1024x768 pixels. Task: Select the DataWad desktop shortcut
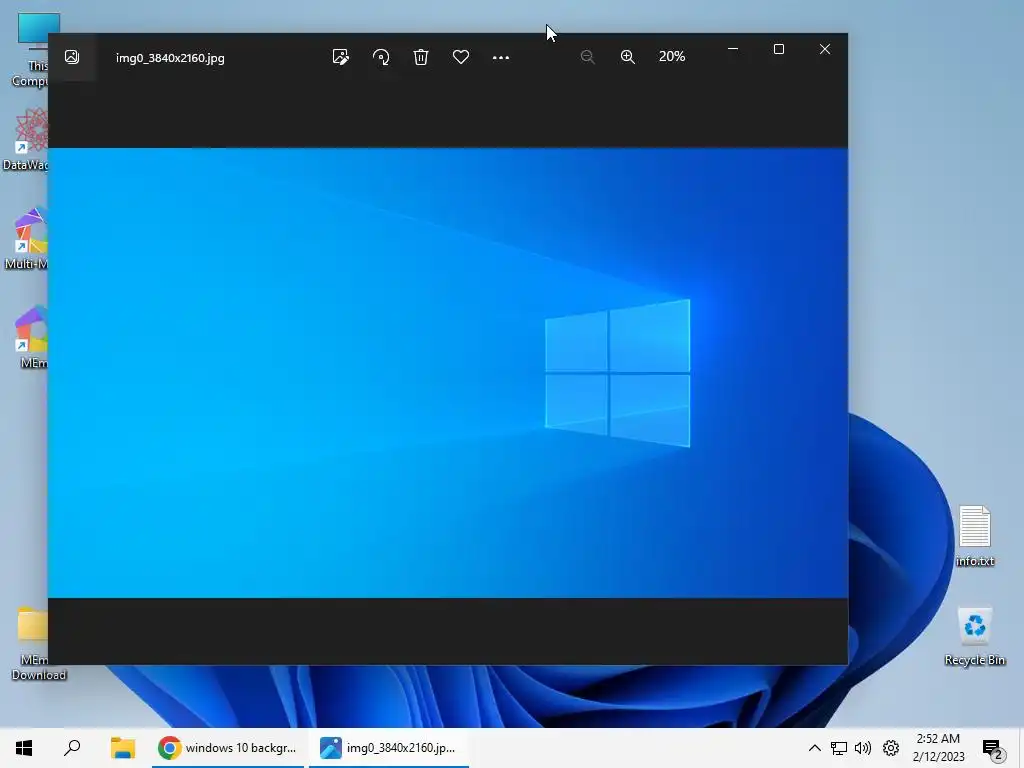coord(26,140)
